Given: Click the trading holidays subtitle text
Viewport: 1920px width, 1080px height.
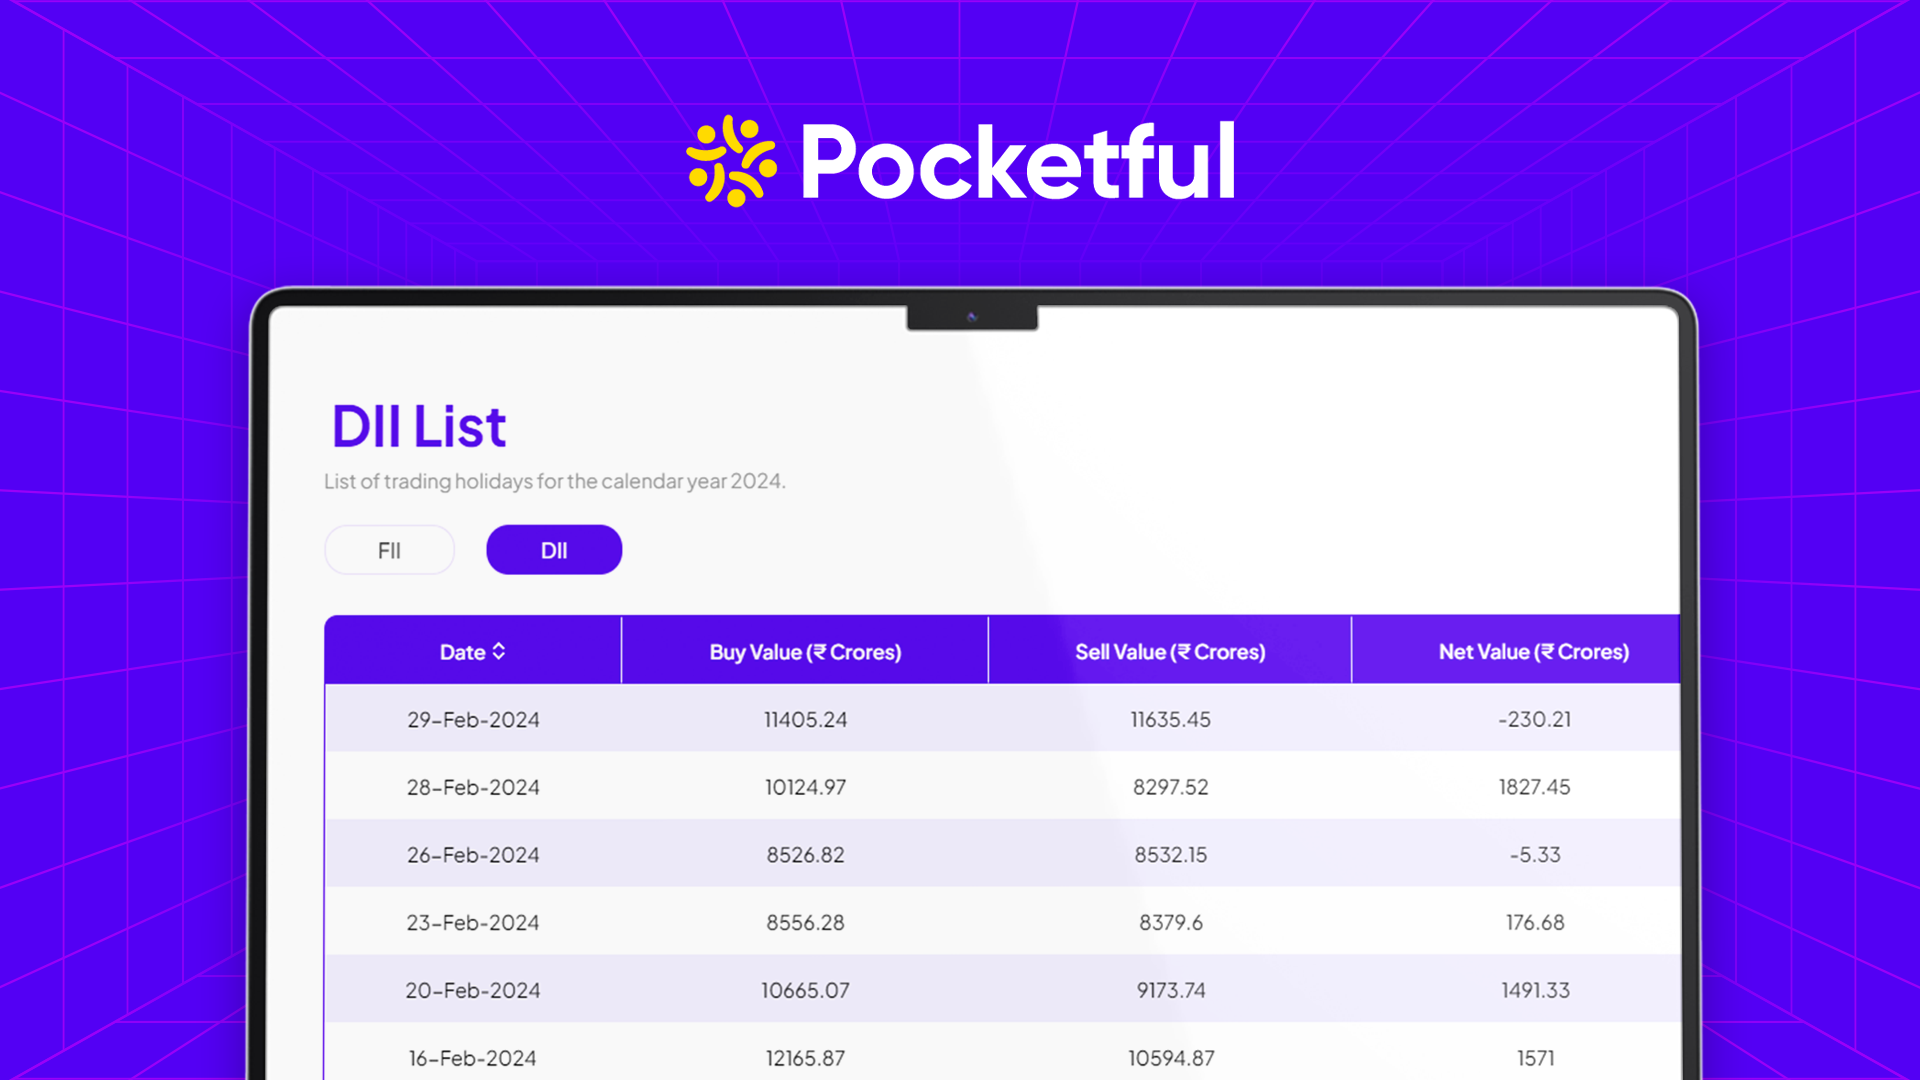Looking at the screenshot, I should pos(554,482).
